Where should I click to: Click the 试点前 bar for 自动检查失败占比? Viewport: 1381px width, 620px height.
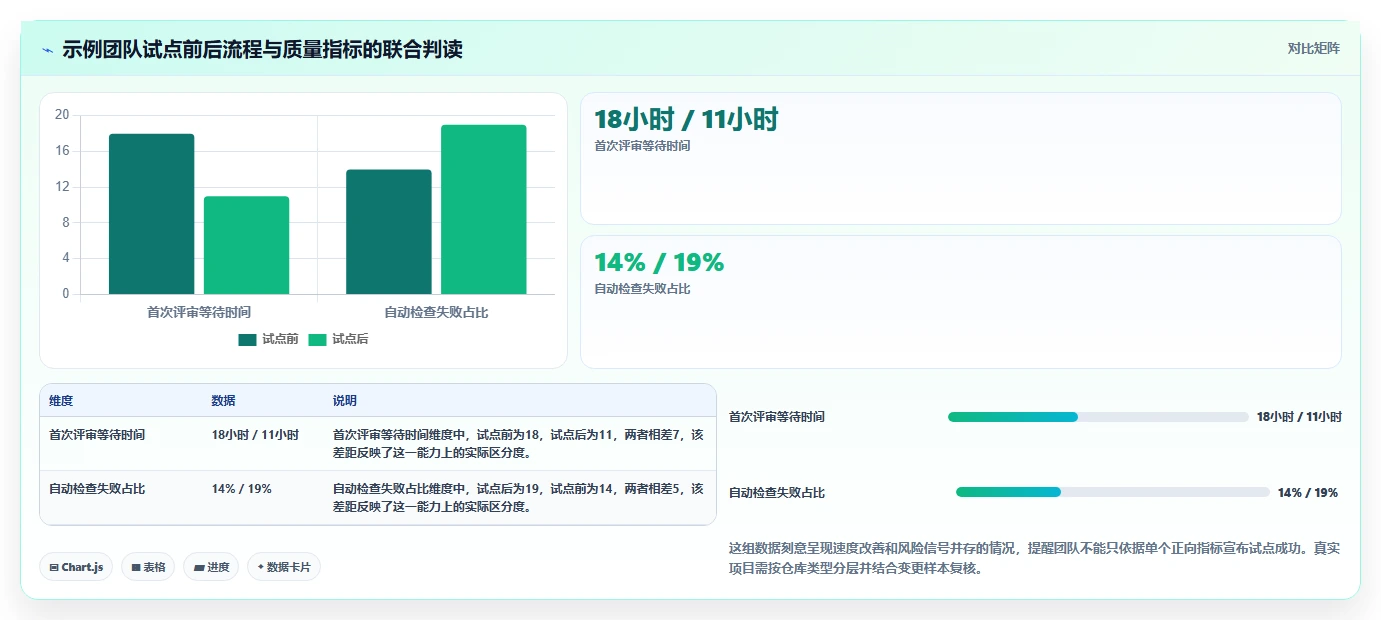pos(389,232)
